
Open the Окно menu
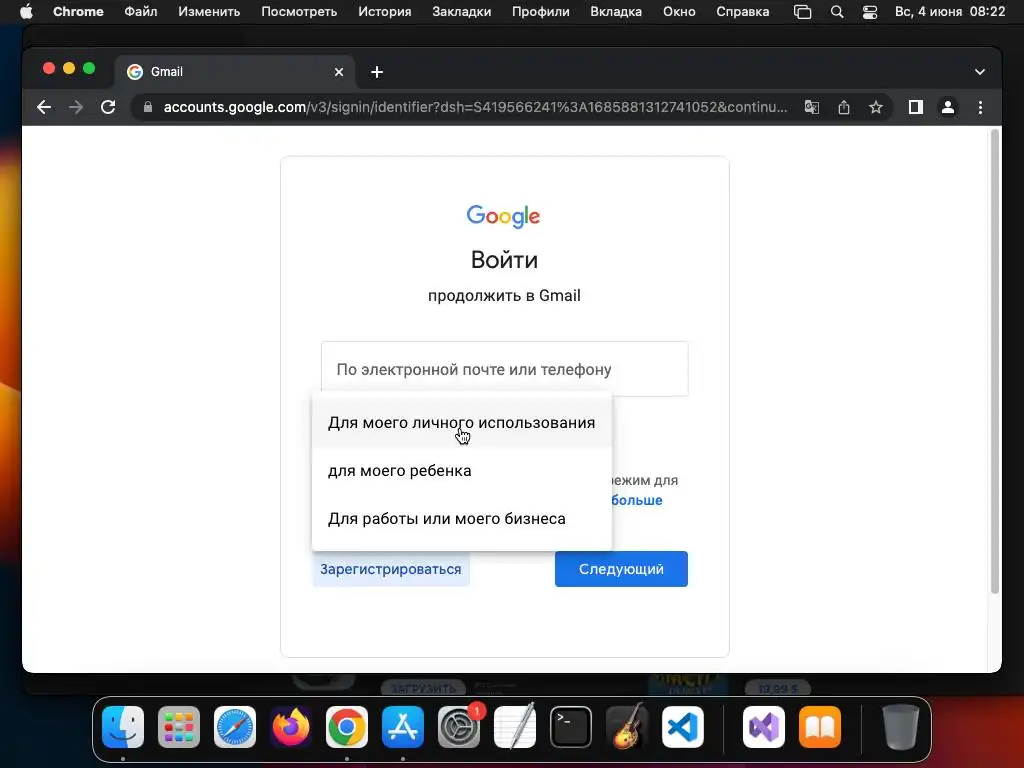pyautogui.click(x=679, y=12)
